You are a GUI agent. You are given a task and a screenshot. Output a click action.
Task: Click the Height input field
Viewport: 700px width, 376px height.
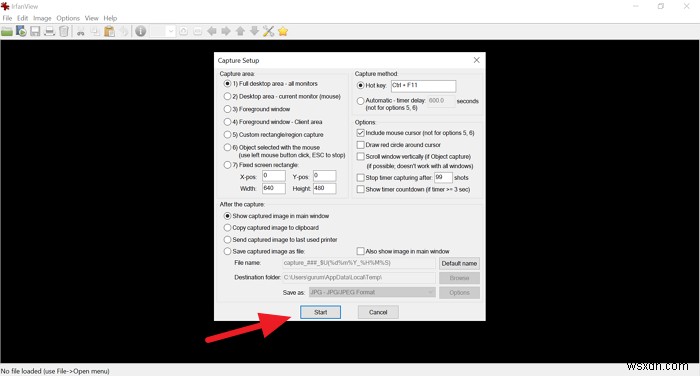(x=325, y=188)
